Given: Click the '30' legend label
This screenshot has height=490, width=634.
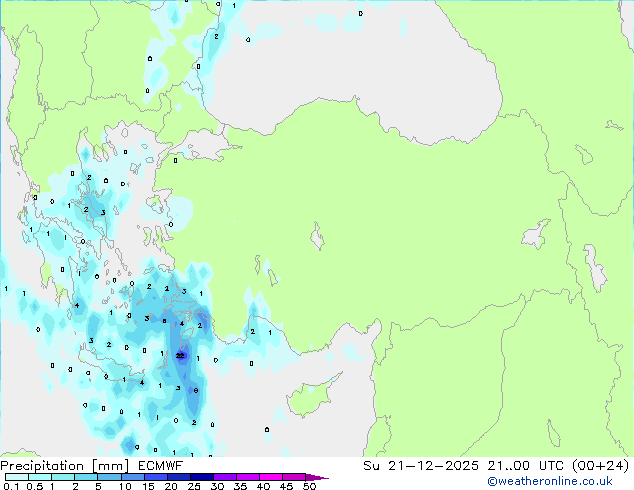Looking at the screenshot, I should click(218, 486).
